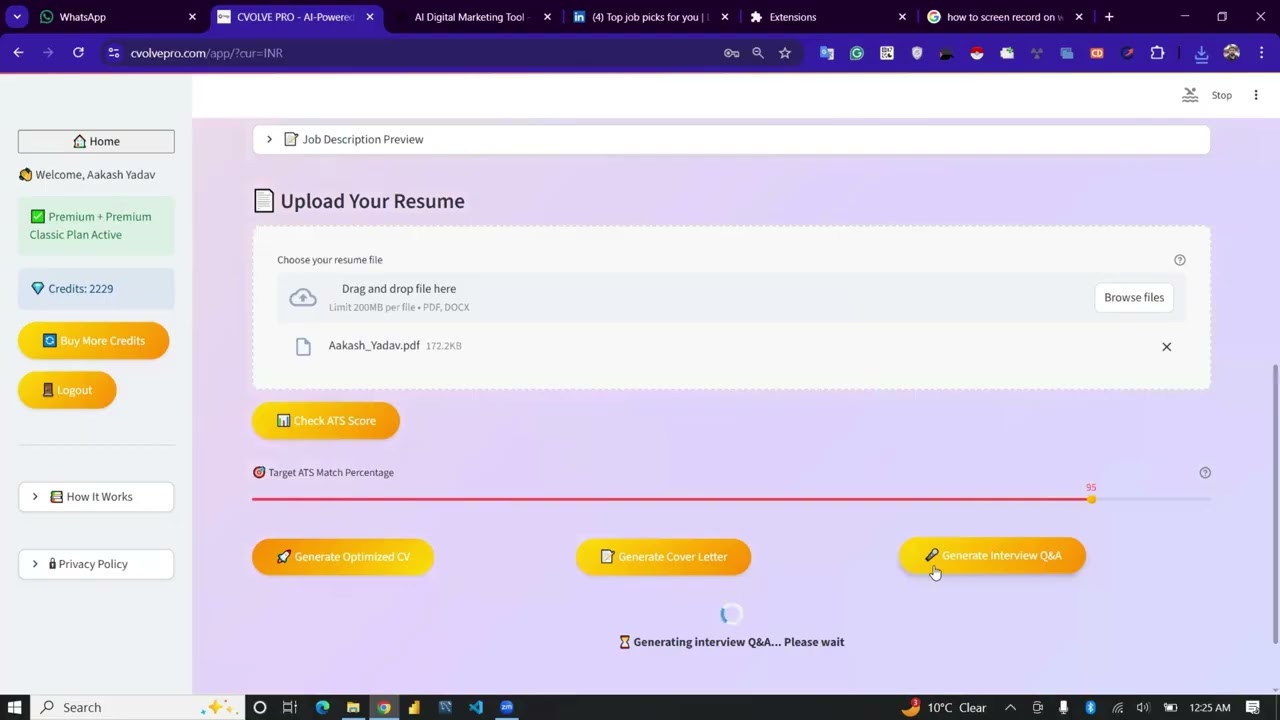Open the Extensions puzzle menu
The image size is (1280, 720).
click(x=1157, y=53)
